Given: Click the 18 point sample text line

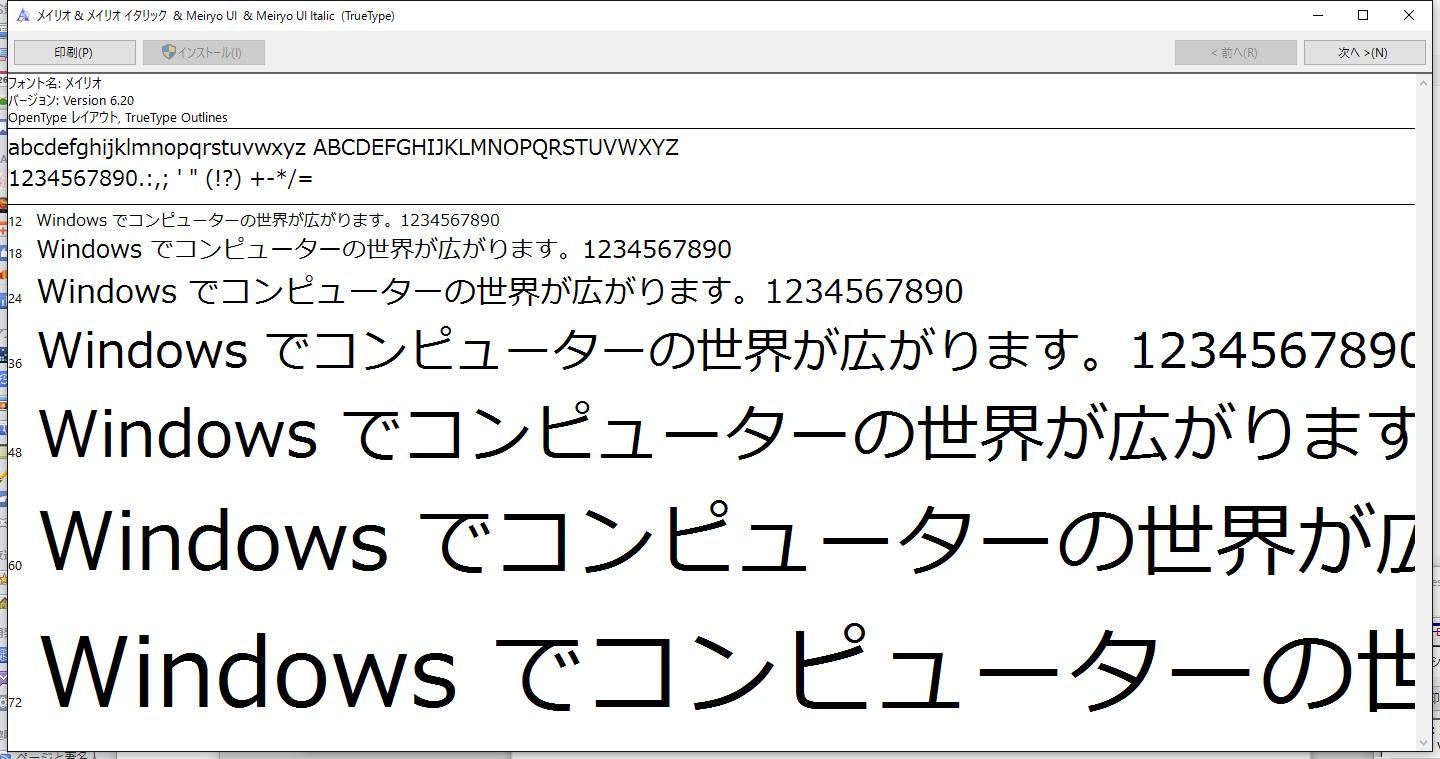Looking at the screenshot, I should pos(384,249).
